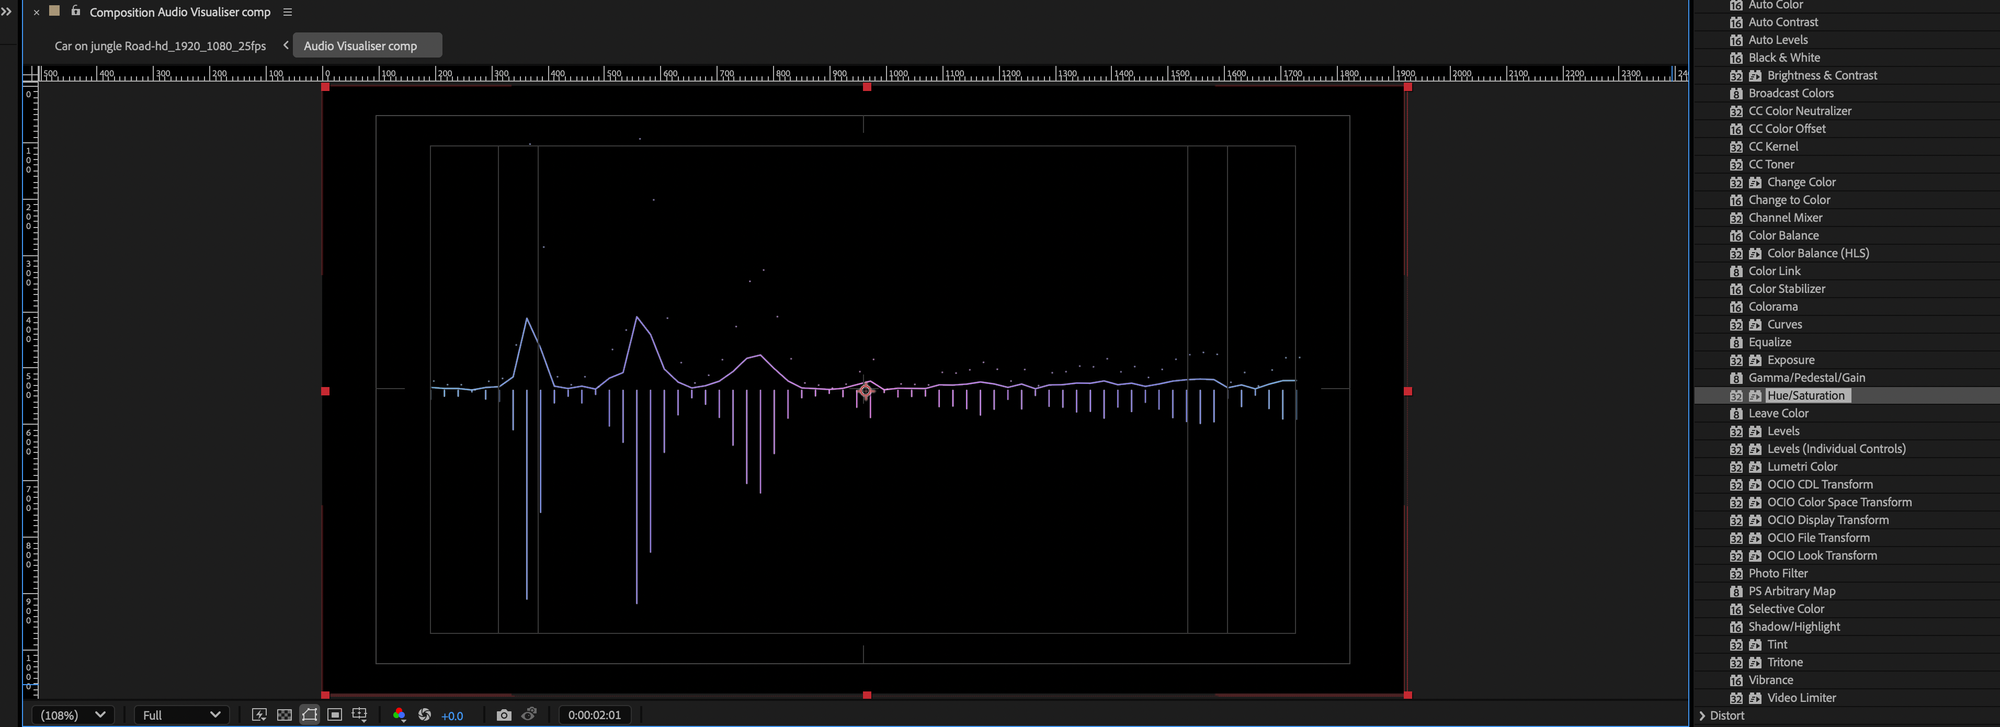Click the composition label color swatch

tap(55, 11)
